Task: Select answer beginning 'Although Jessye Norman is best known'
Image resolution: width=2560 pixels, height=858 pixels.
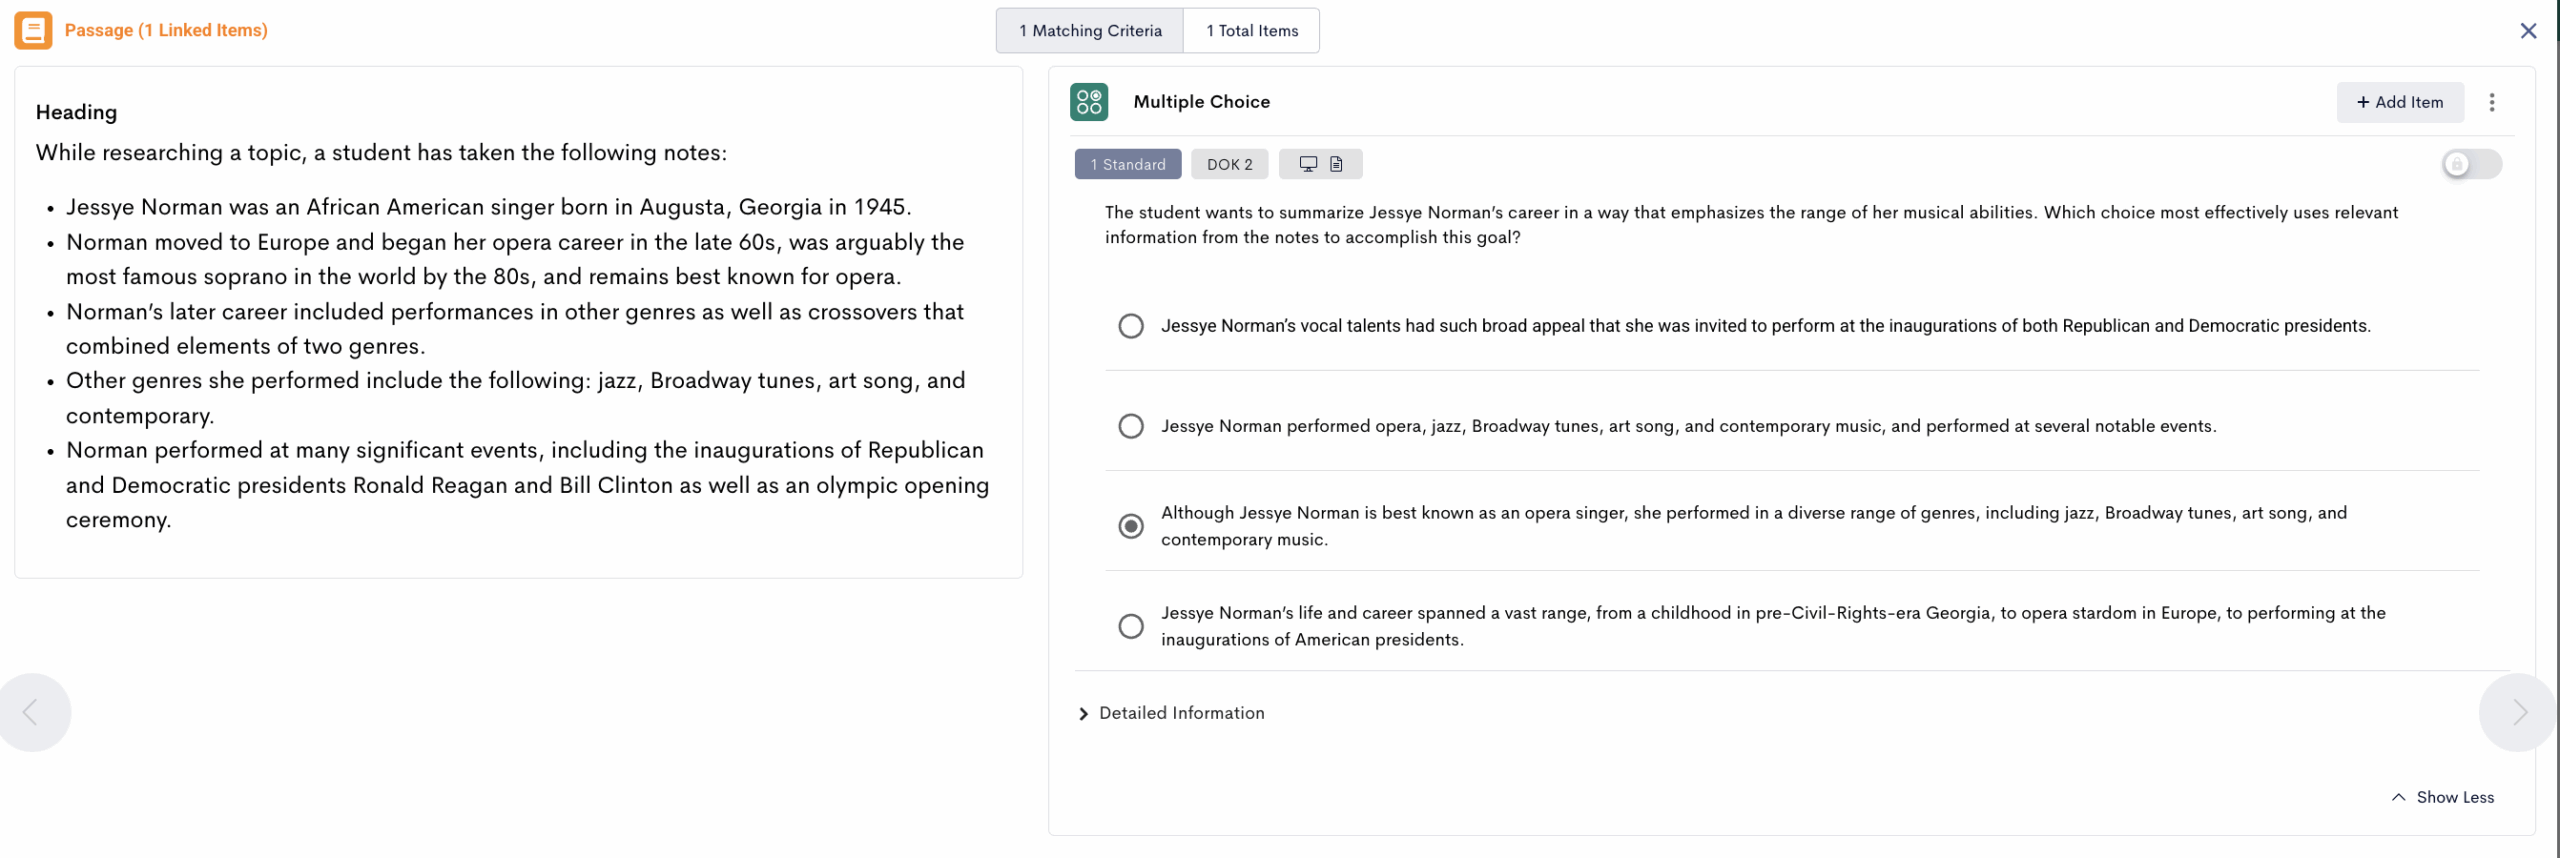Action: pyautogui.click(x=1130, y=526)
